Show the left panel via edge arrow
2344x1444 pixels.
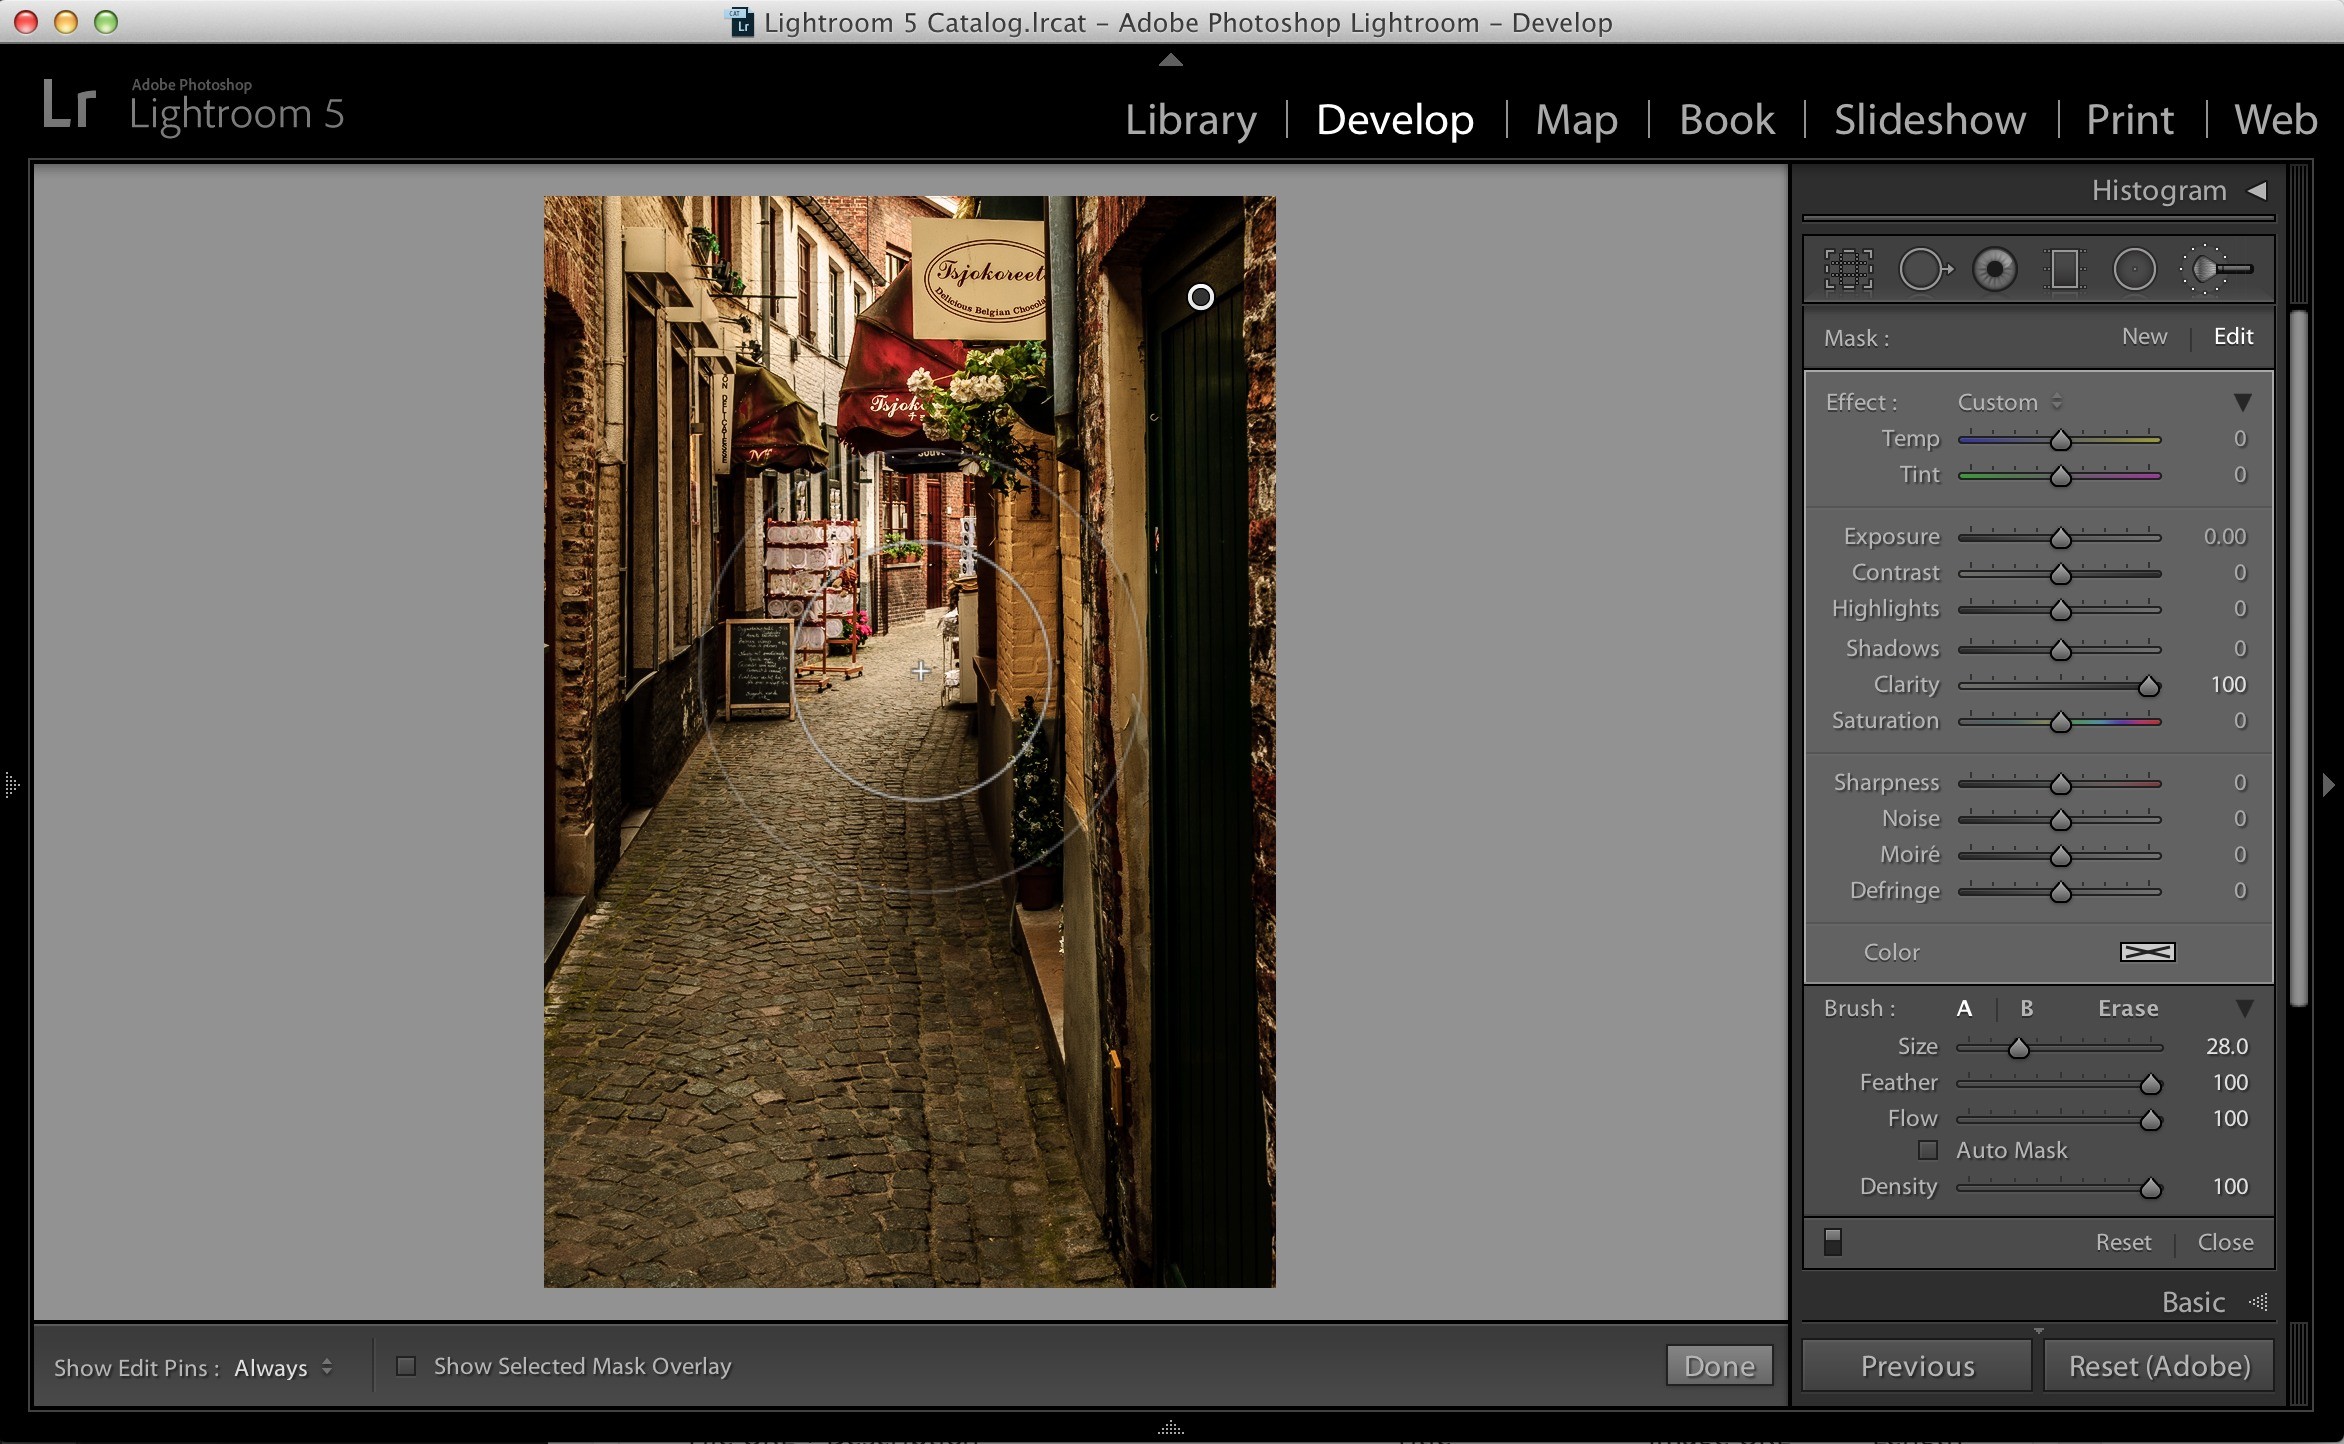(11, 784)
